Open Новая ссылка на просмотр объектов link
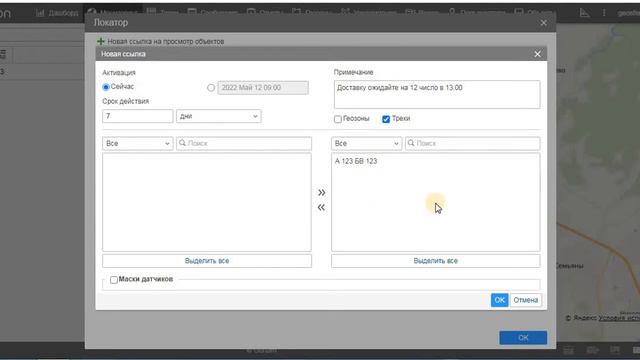 click(166, 42)
